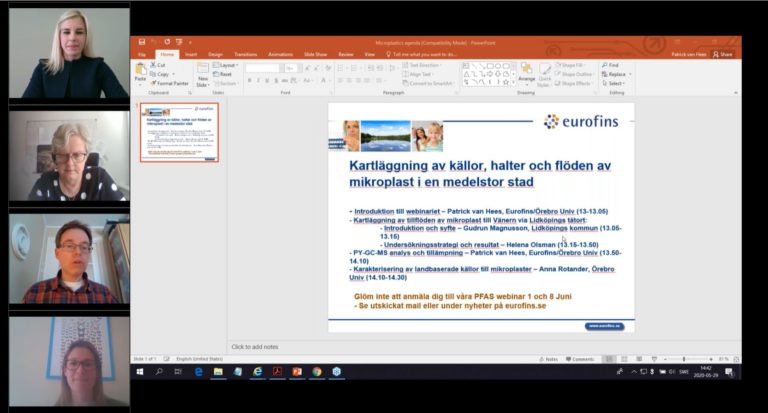Click the Paste icon in the Clipboard group

point(141,70)
